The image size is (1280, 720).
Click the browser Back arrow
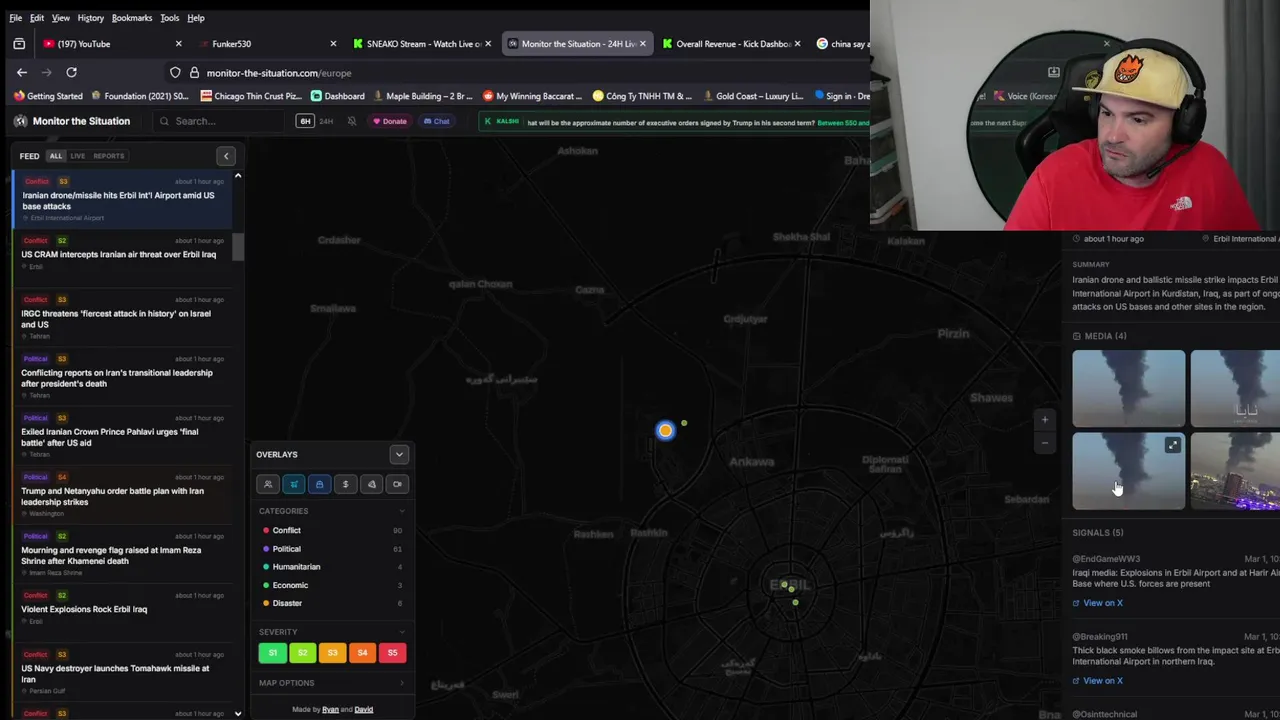coord(22,72)
